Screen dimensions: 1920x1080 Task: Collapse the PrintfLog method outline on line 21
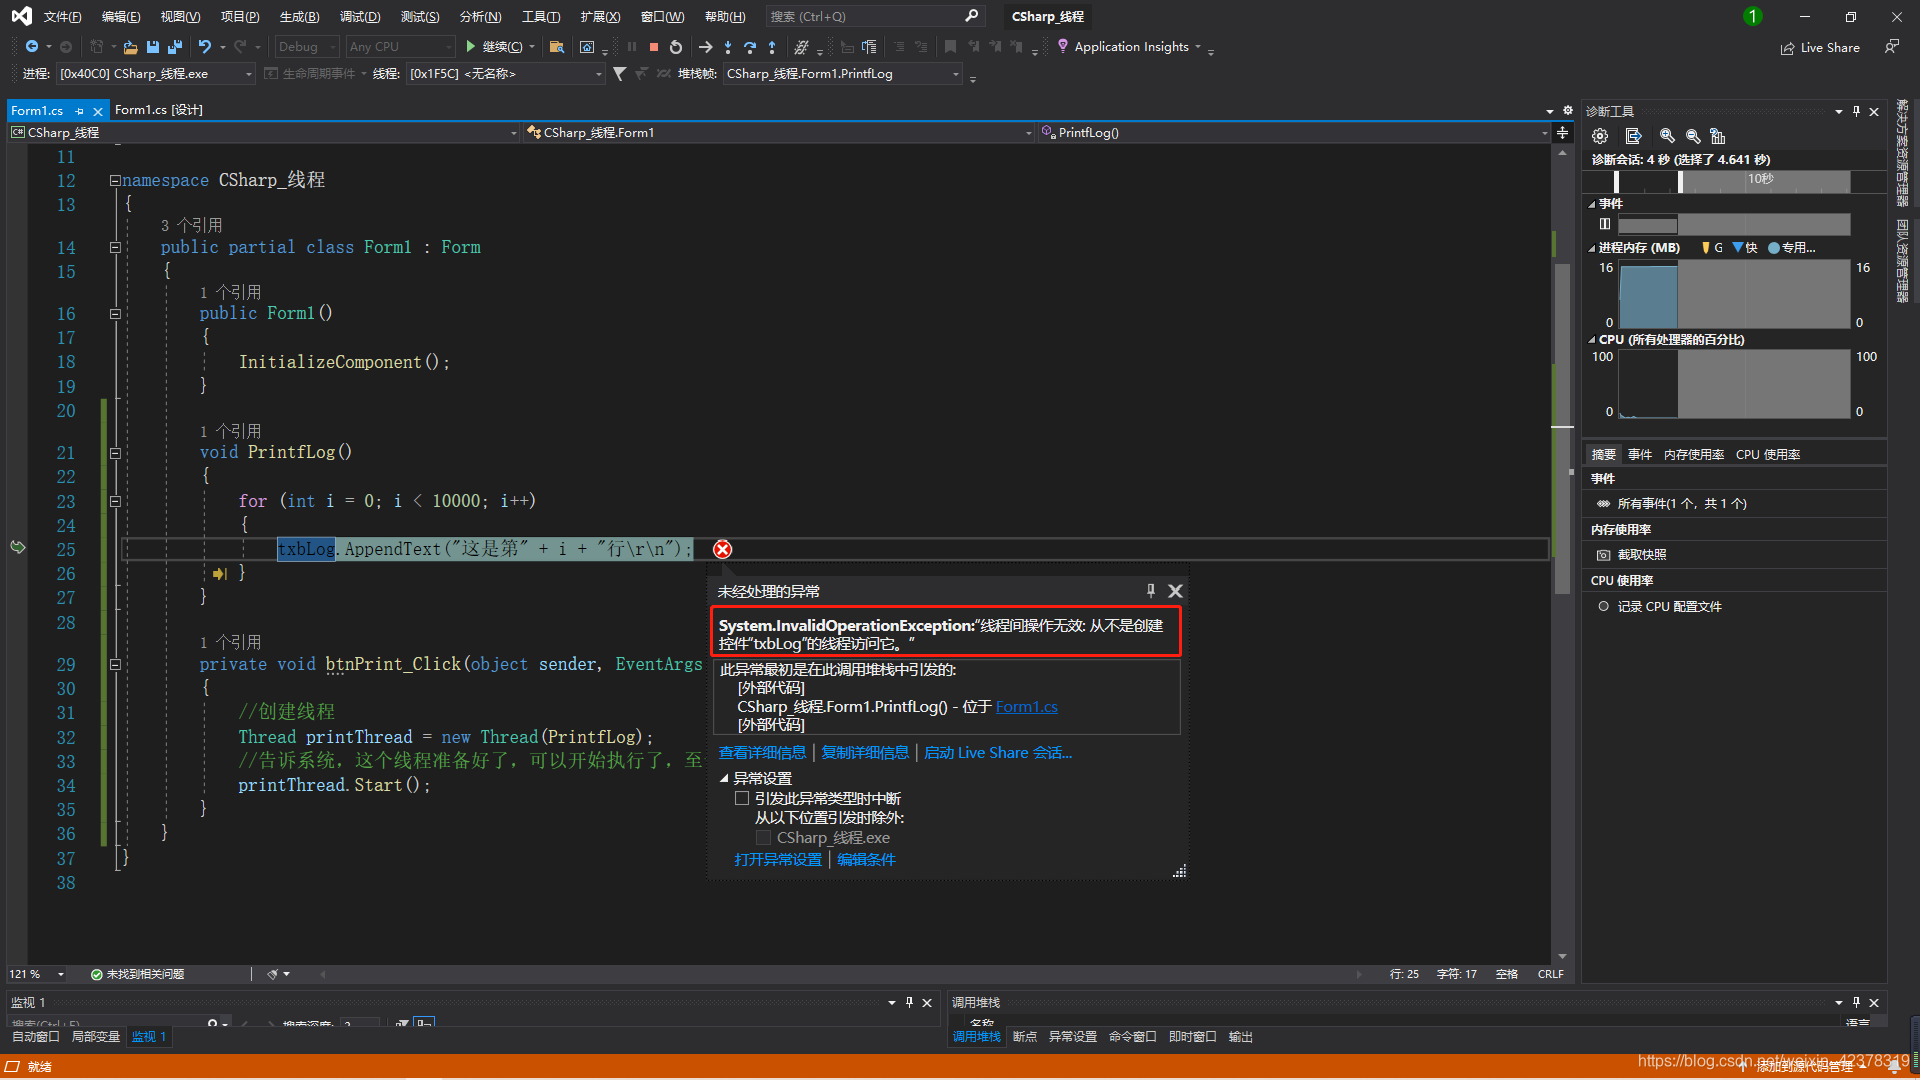(x=115, y=453)
